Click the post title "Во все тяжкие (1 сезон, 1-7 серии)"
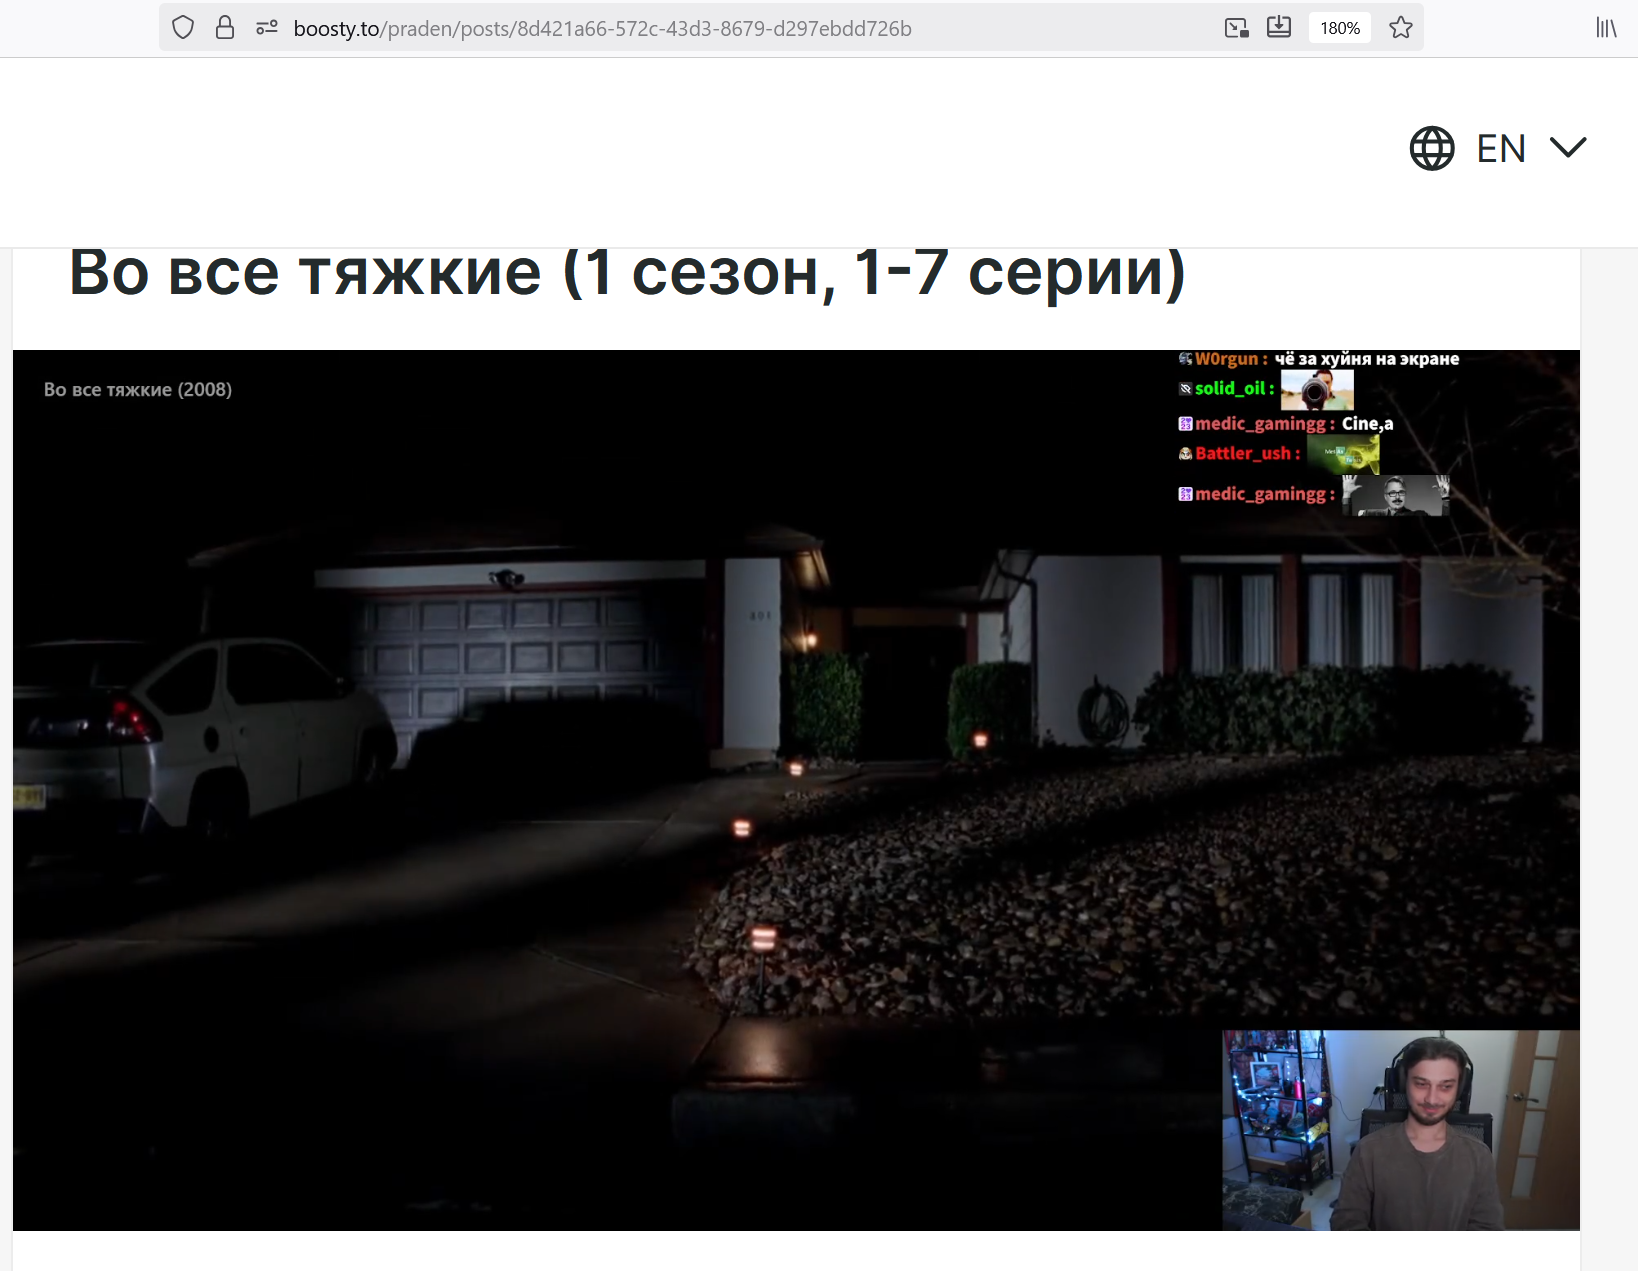The image size is (1638, 1271). [627, 272]
